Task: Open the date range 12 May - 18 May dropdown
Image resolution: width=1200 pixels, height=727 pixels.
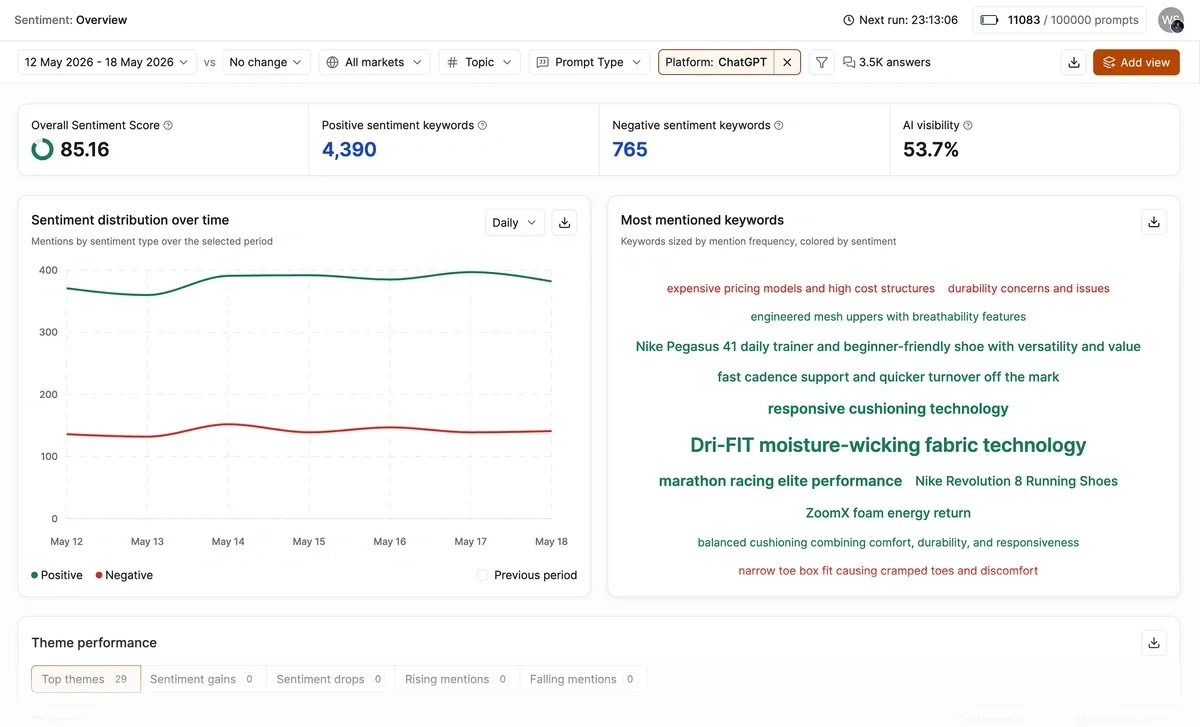Action: 107,62
